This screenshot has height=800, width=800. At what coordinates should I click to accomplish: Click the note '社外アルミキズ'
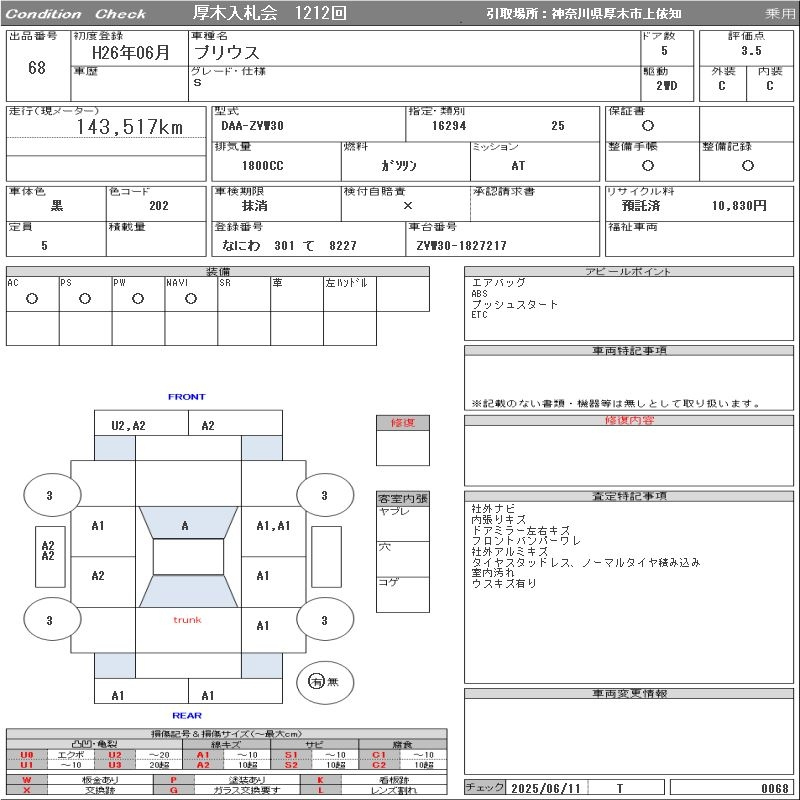coord(509,552)
